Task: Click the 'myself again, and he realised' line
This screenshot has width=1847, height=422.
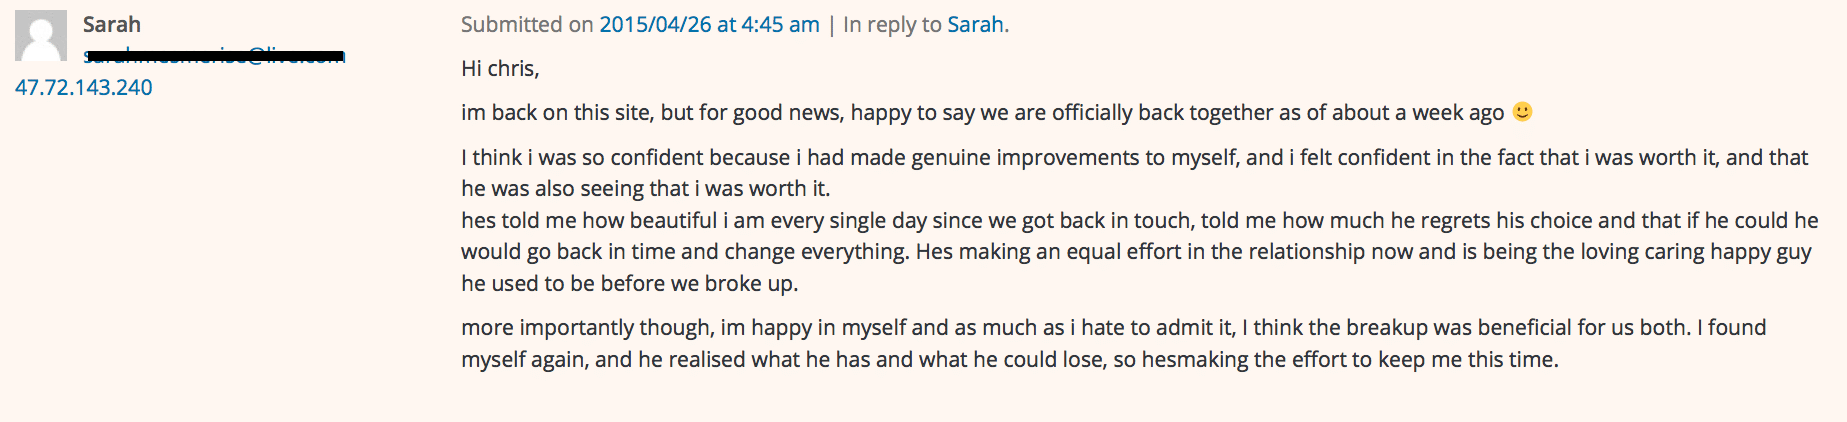Action: 1009,360
